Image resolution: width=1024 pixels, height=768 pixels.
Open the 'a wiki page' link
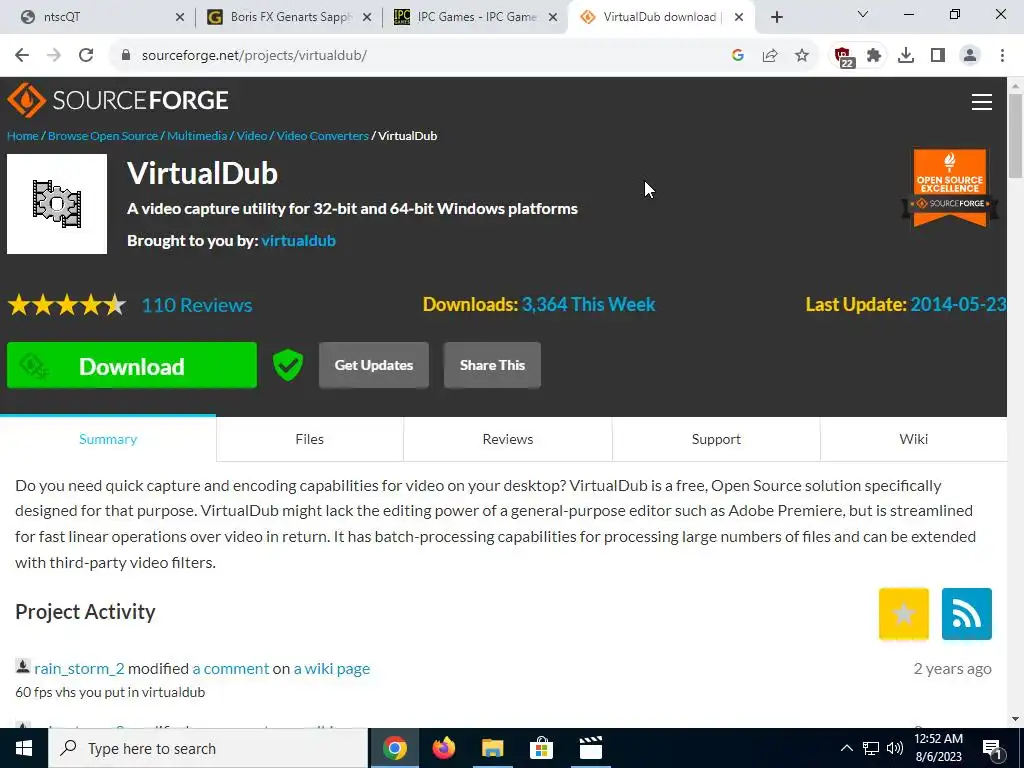point(332,668)
